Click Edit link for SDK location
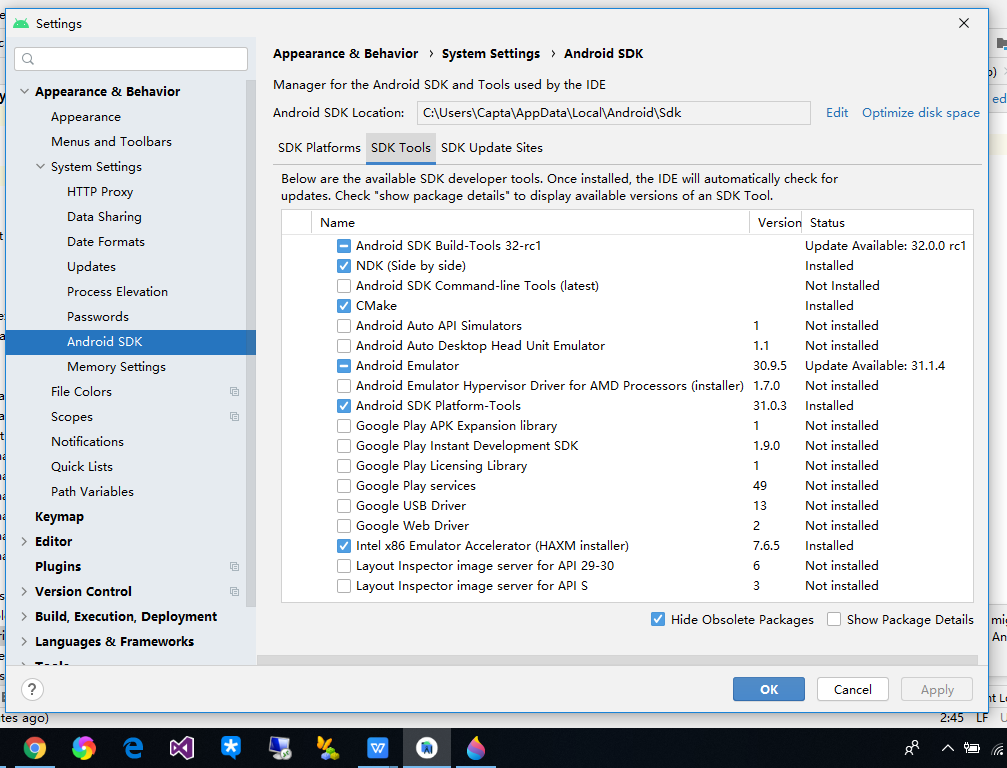This screenshot has height=768, width=1007. point(837,113)
